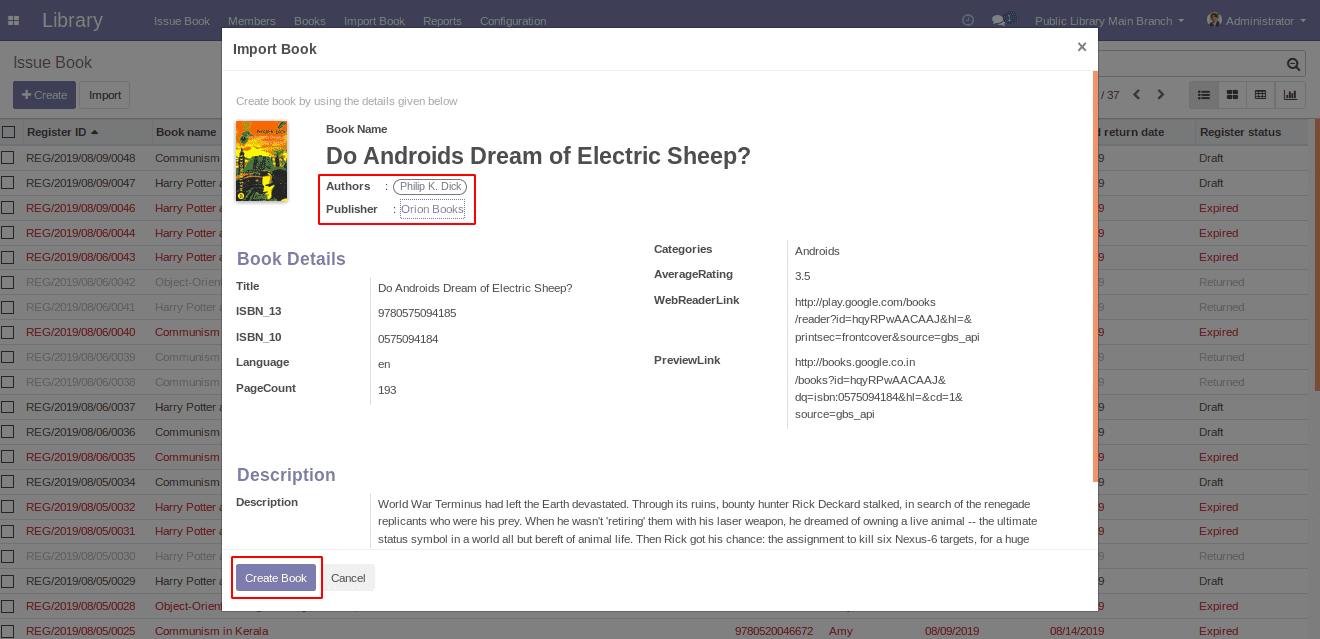
Task: Open Administrator user dropdown
Action: click(x=1257, y=21)
